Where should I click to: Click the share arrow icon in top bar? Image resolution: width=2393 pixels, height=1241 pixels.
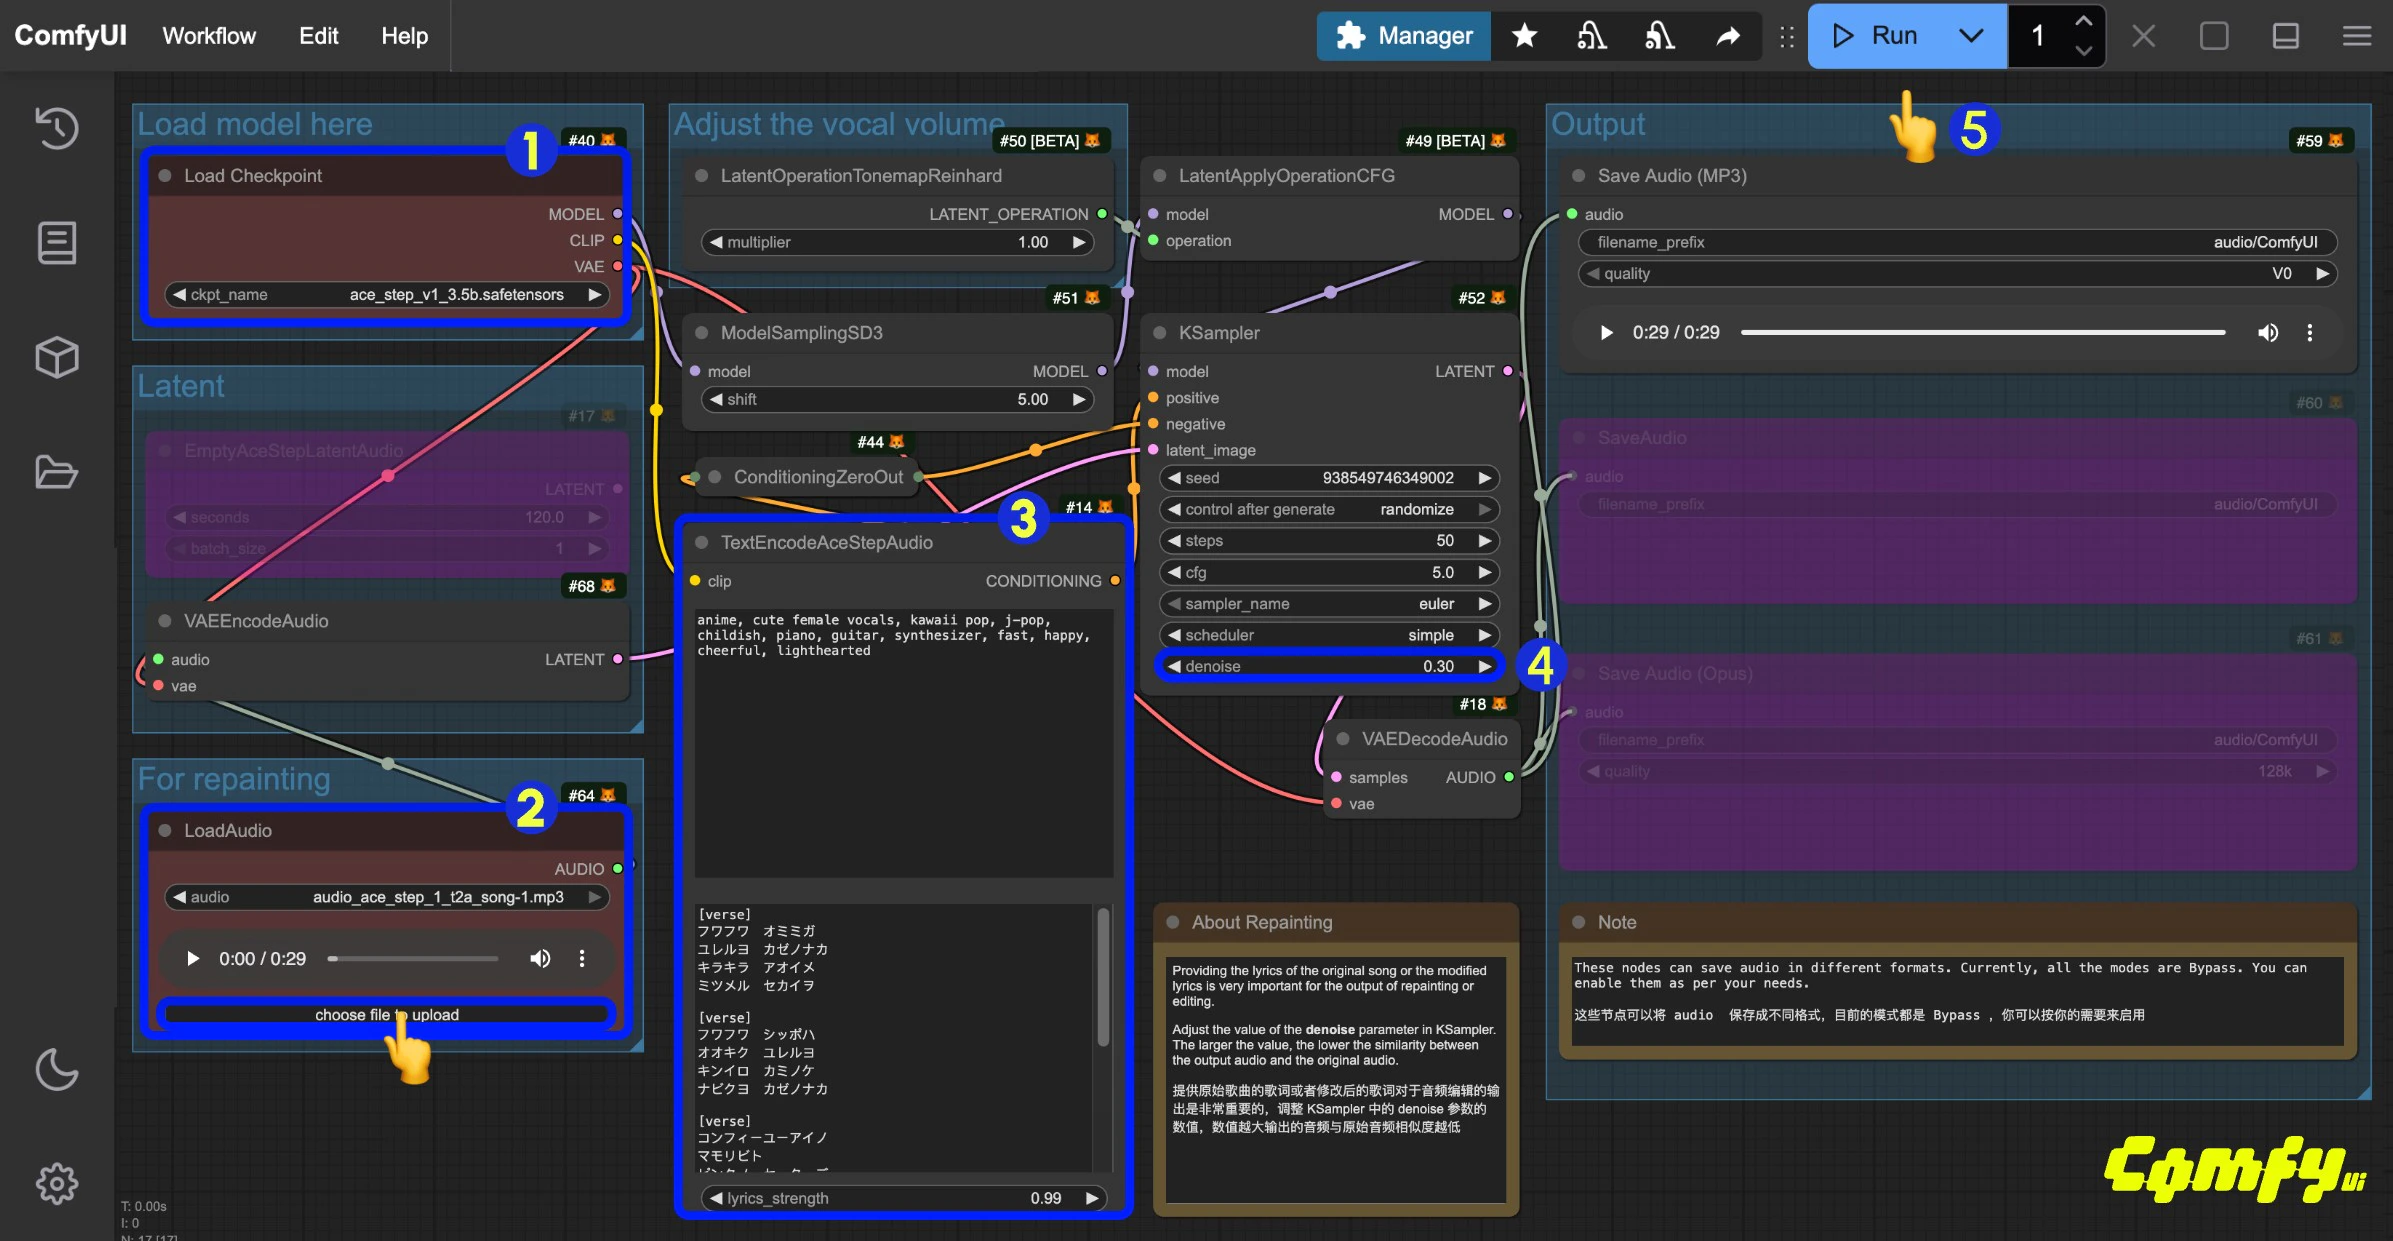(x=1728, y=36)
